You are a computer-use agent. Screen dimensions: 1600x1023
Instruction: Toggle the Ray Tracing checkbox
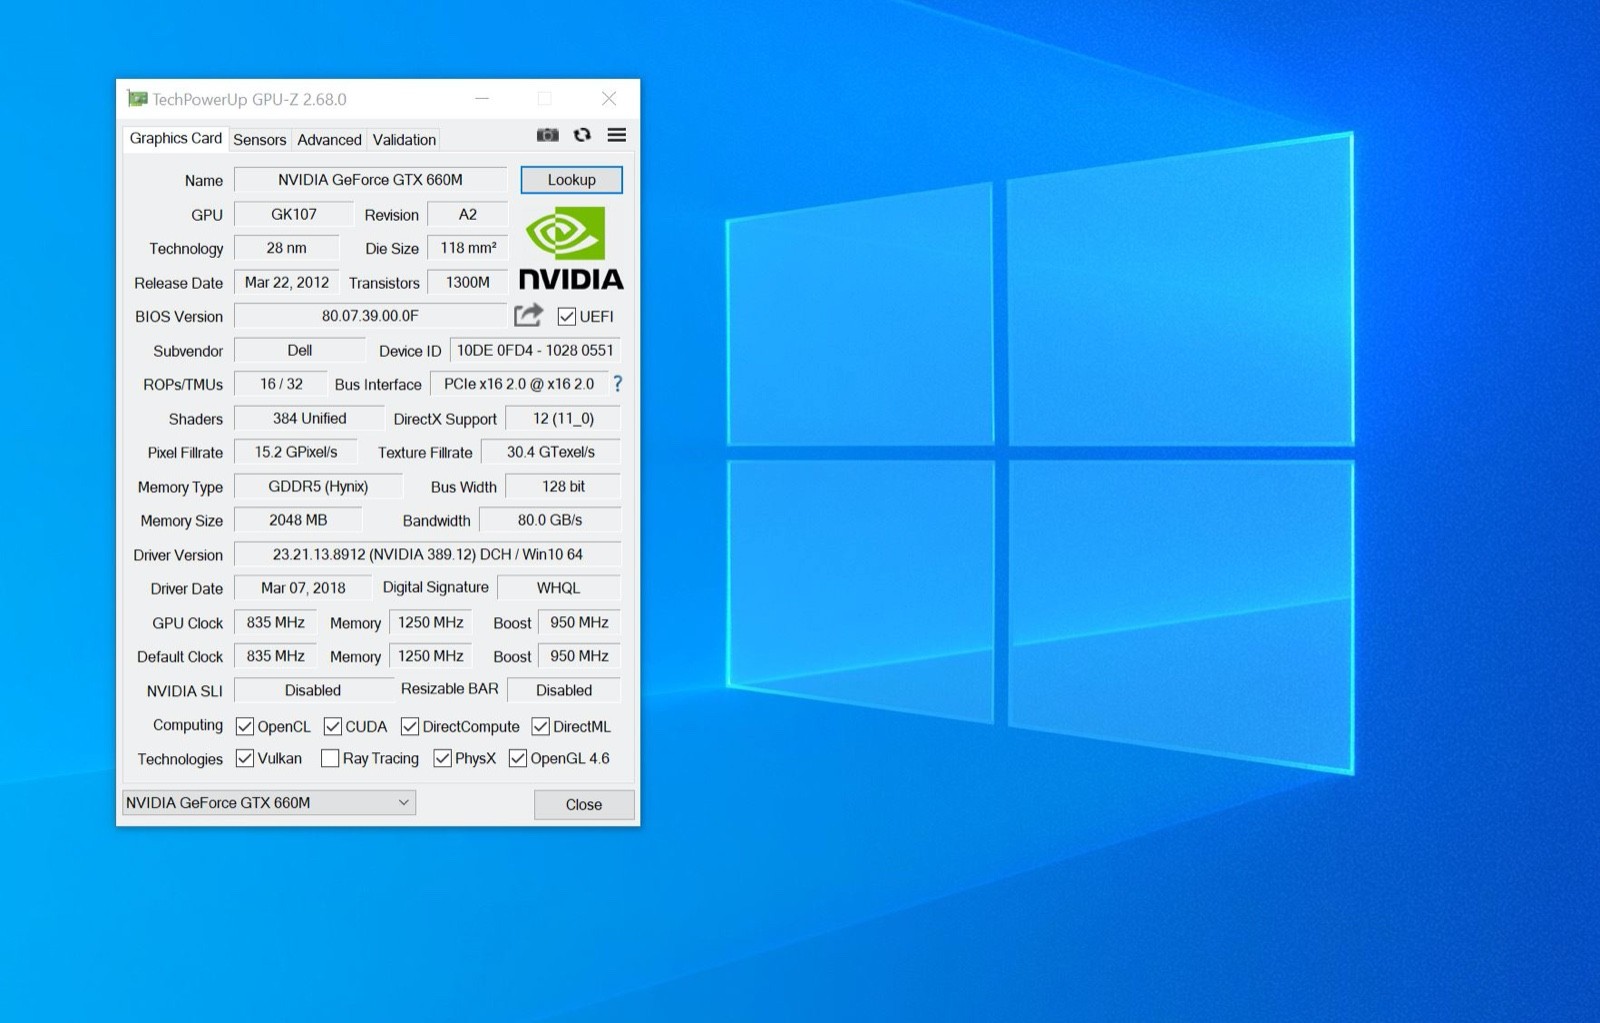tap(330, 759)
